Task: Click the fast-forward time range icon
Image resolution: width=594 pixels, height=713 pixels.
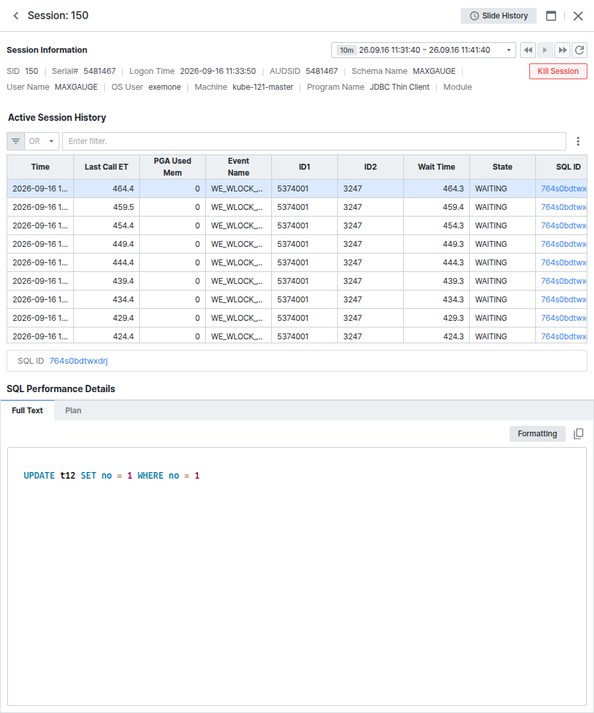Action: [x=562, y=50]
